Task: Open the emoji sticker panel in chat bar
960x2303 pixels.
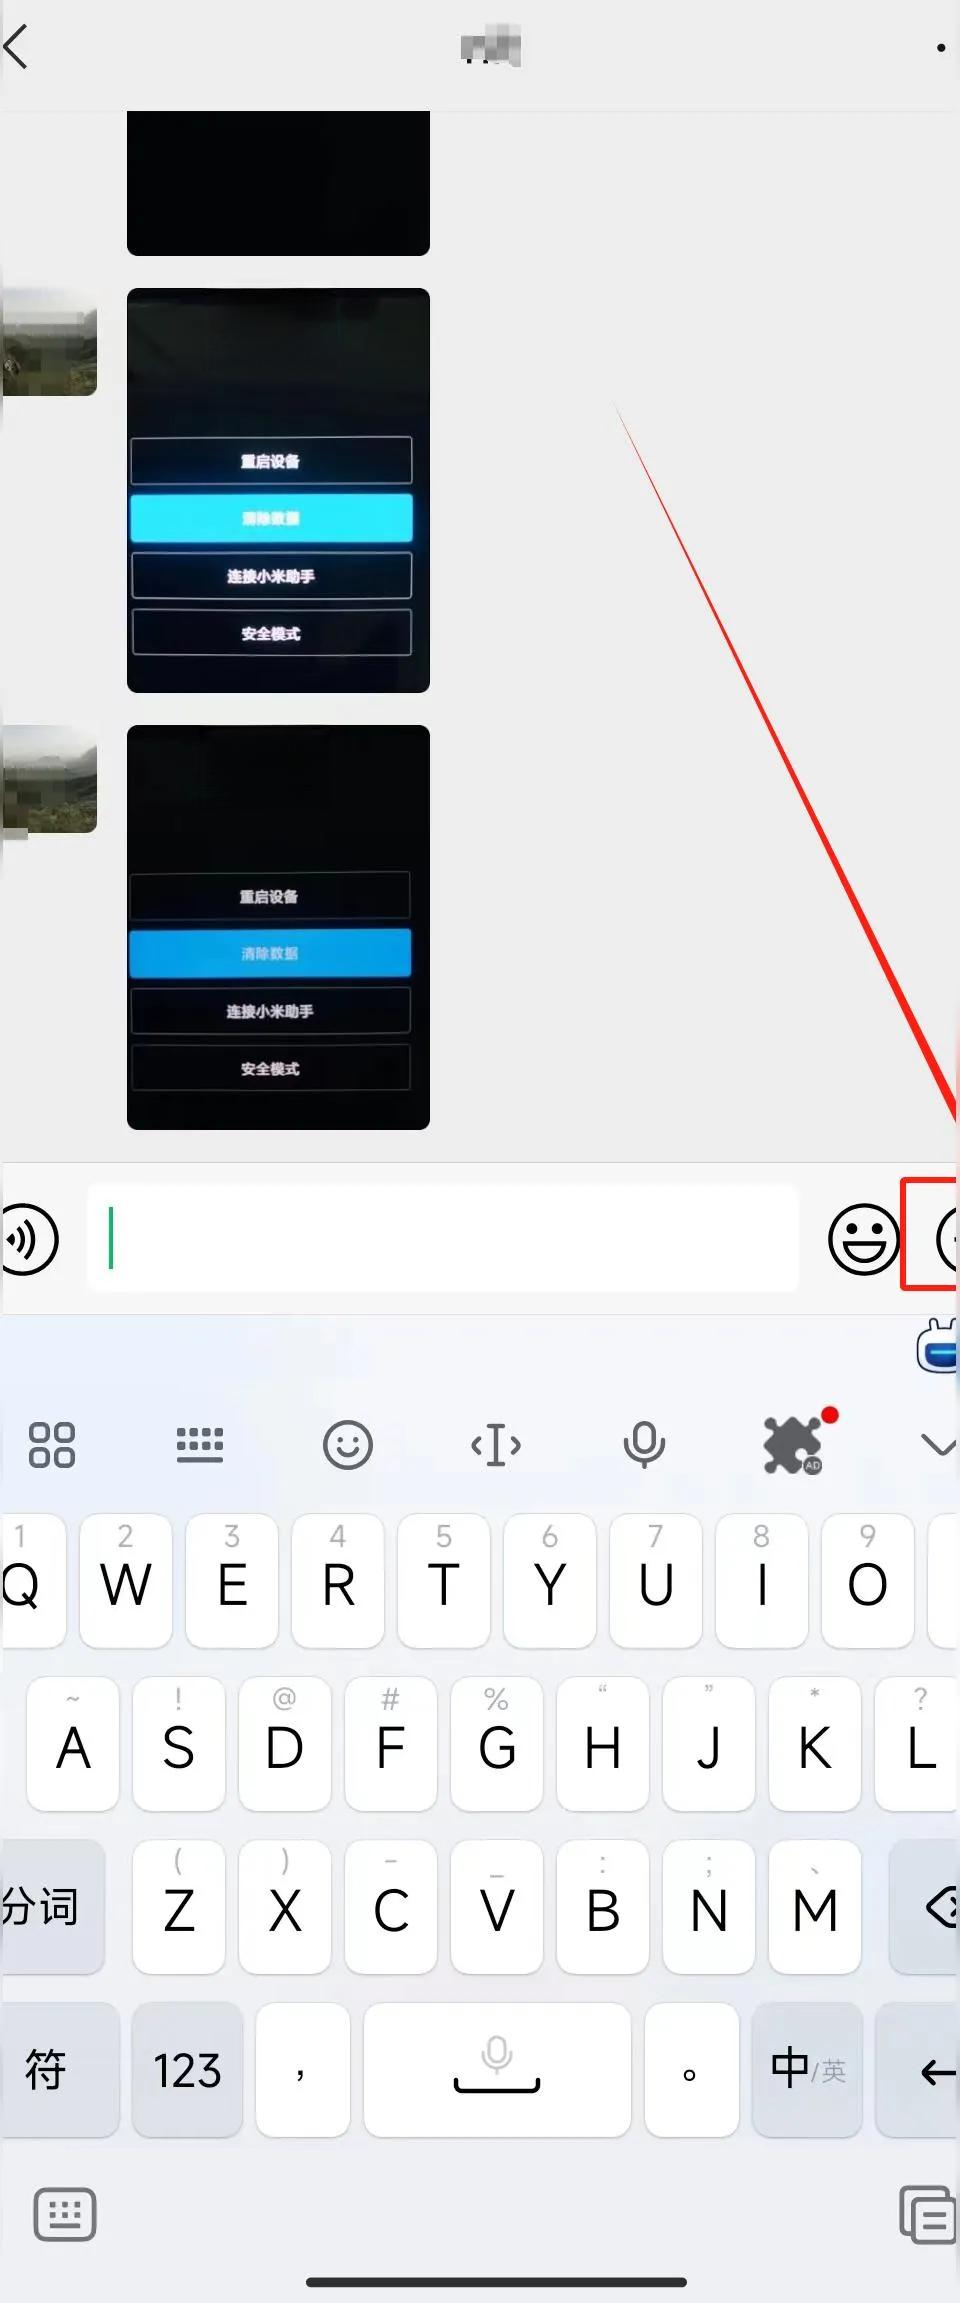Action: pyautogui.click(x=863, y=1239)
